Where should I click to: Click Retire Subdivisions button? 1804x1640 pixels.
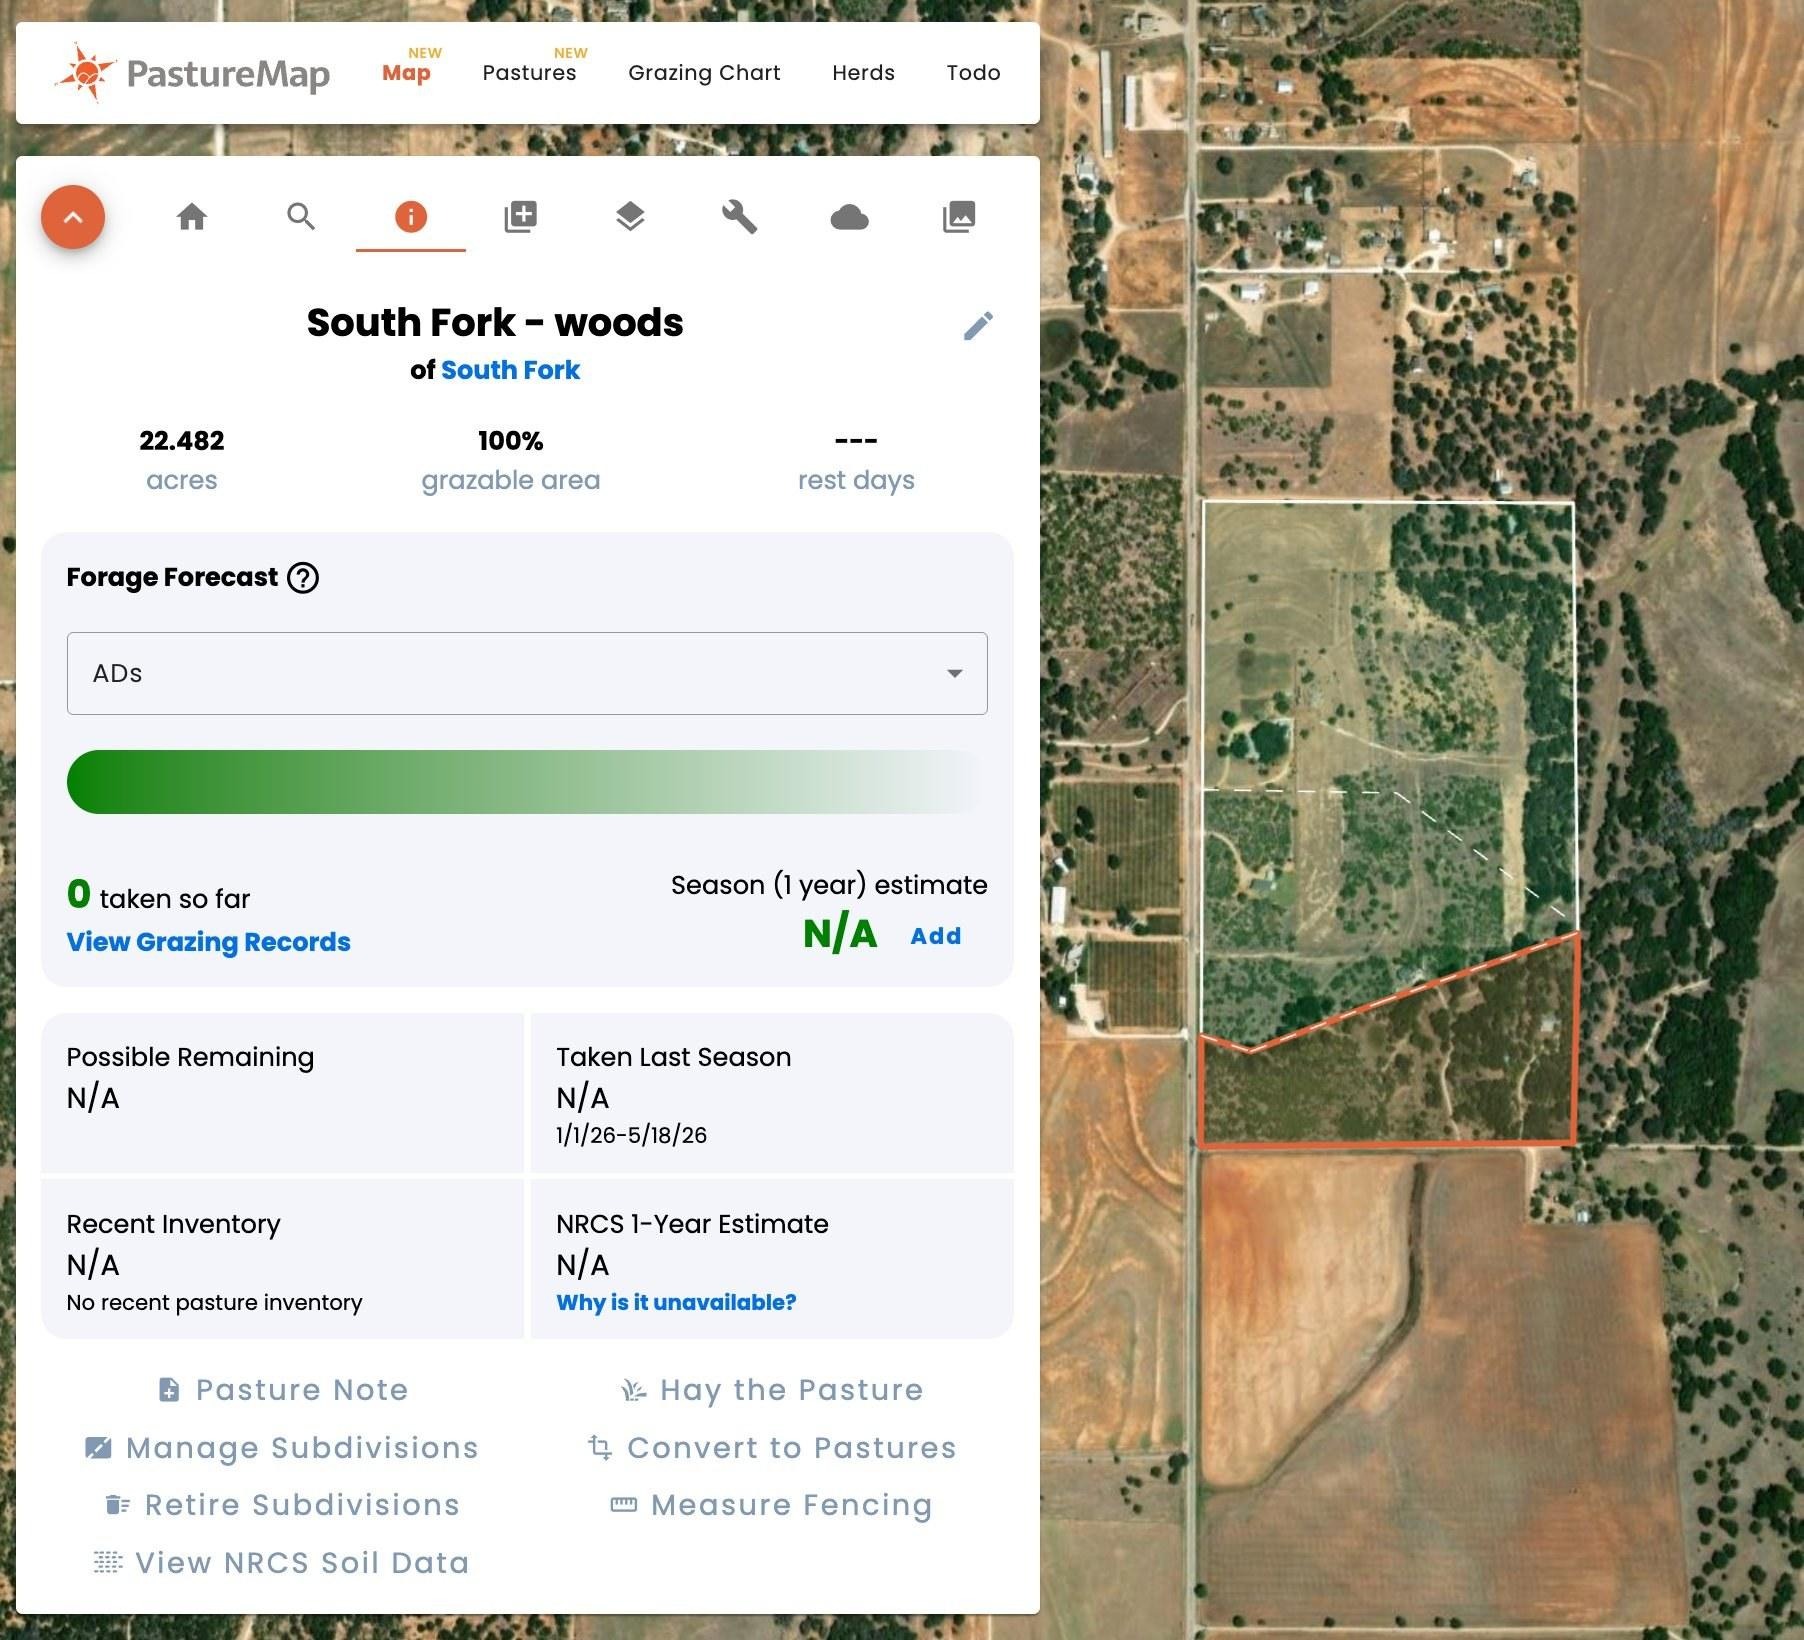tap(282, 1505)
